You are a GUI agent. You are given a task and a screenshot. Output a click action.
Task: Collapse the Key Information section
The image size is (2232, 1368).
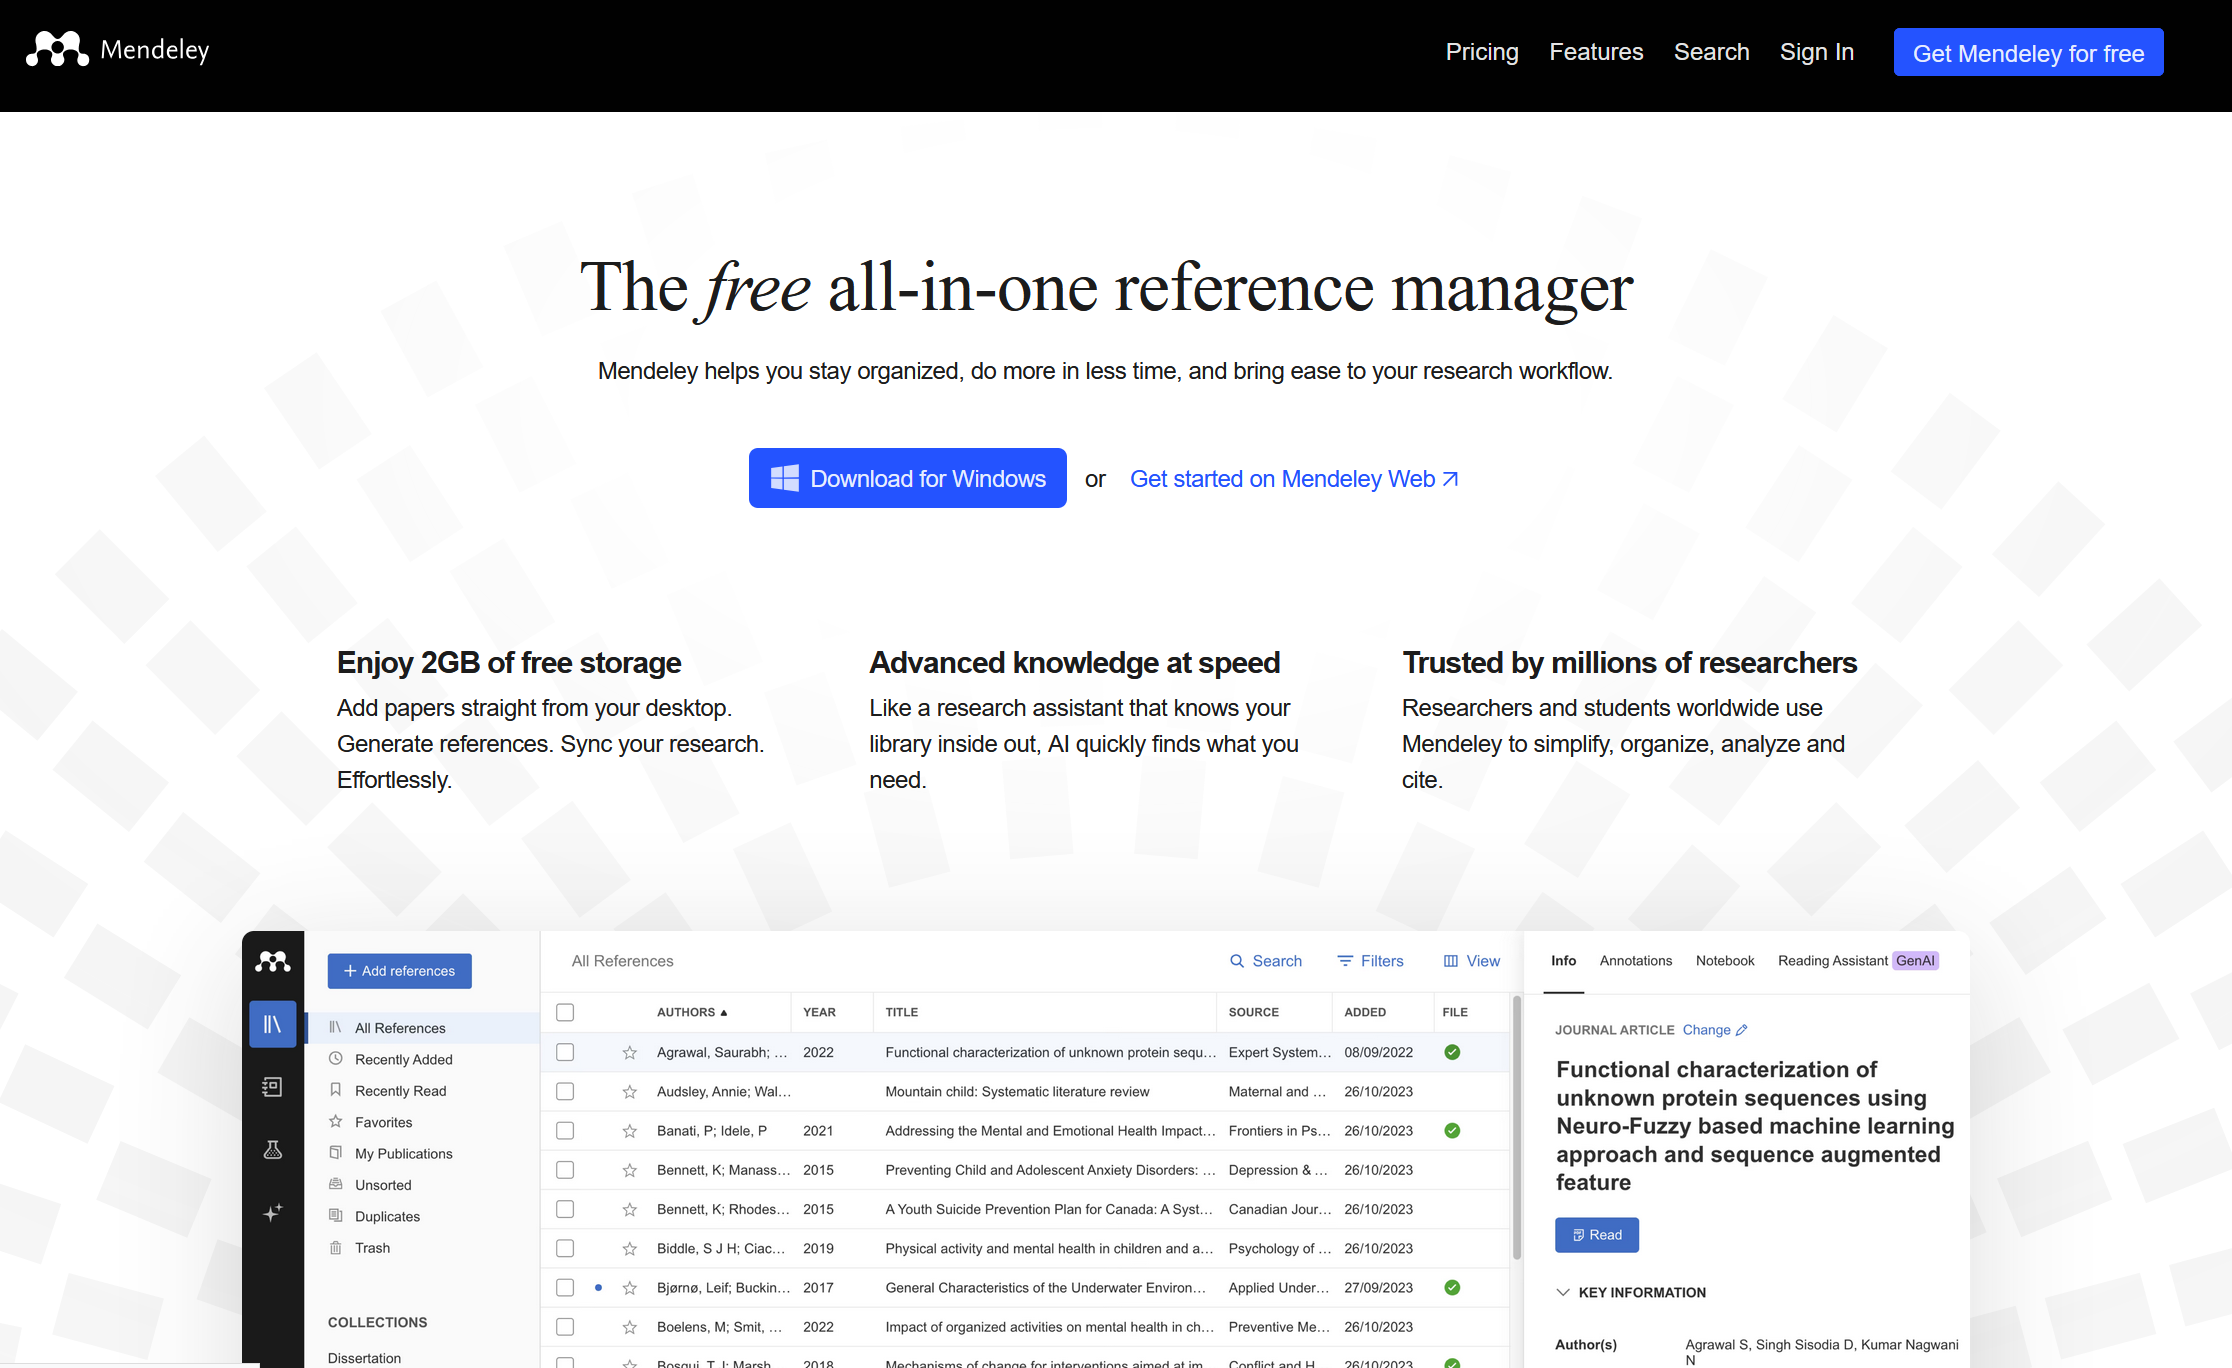tap(1563, 1292)
